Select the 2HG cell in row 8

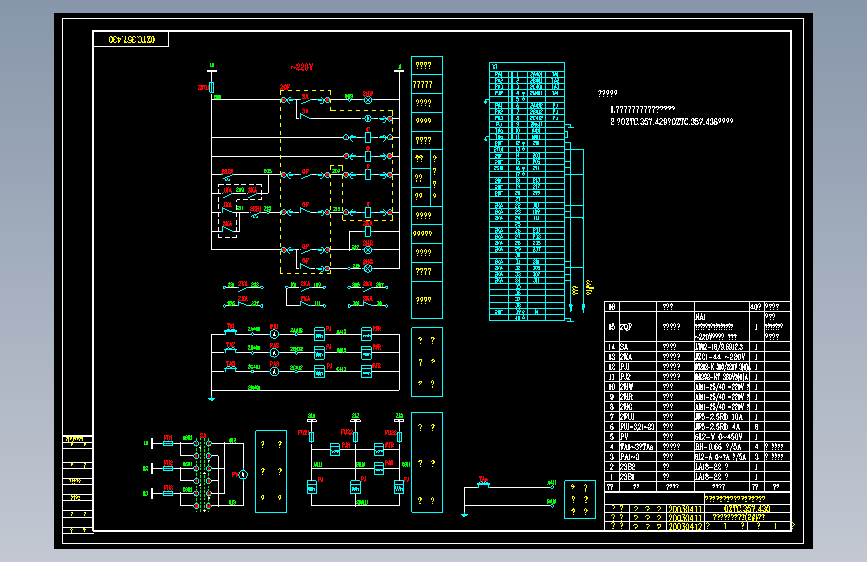pyautogui.click(x=638, y=407)
